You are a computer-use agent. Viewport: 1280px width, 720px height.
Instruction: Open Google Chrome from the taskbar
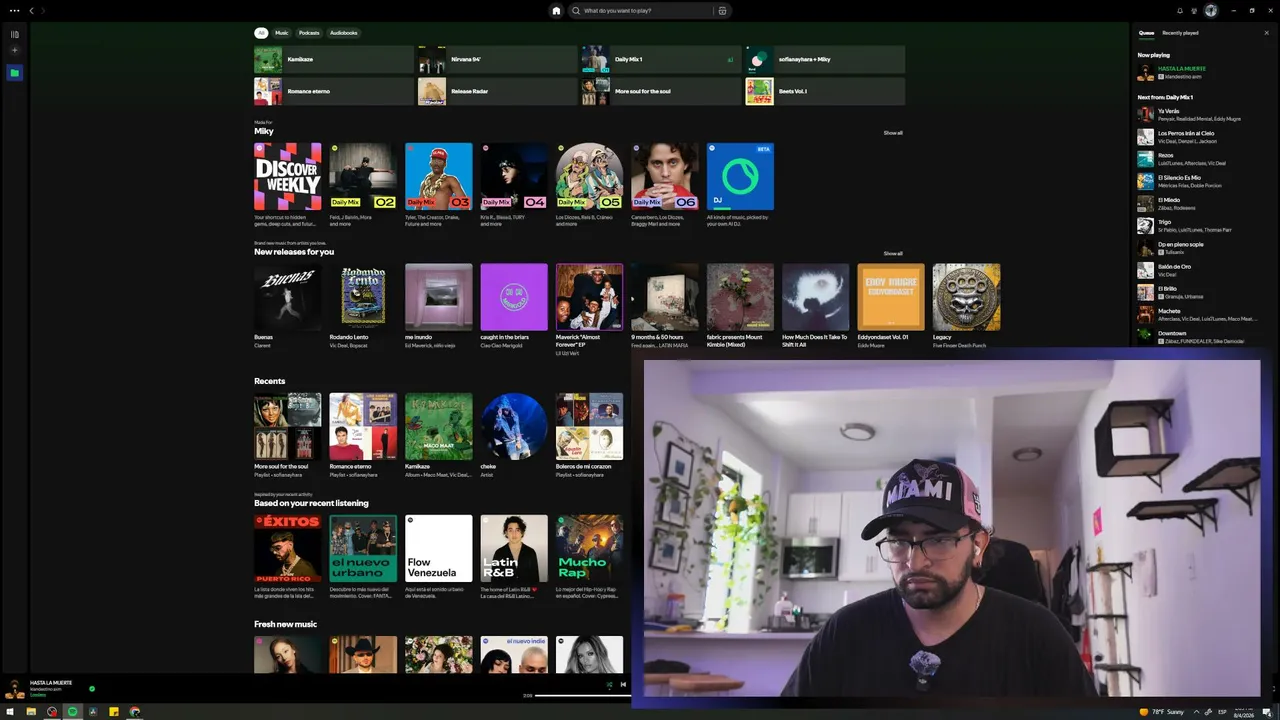(135, 712)
